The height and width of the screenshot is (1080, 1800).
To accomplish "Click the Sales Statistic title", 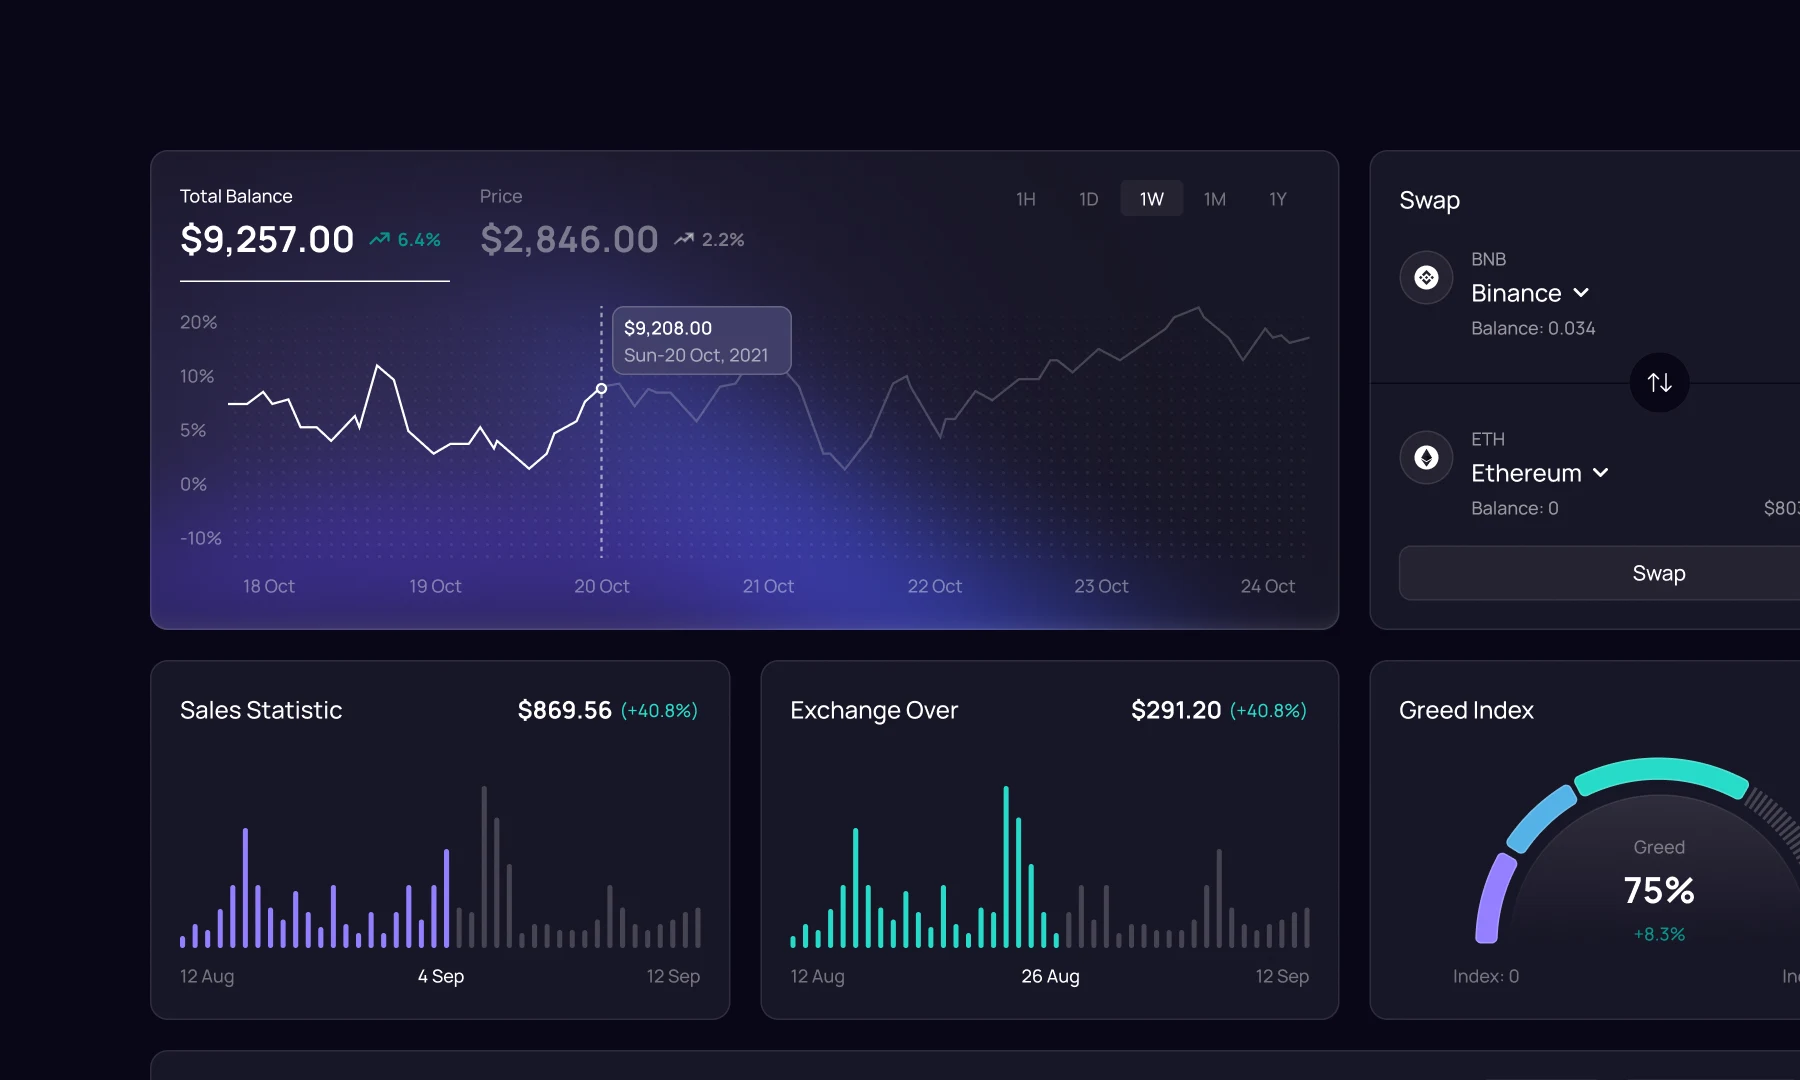I will pyautogui.click(x=261, y=710).
